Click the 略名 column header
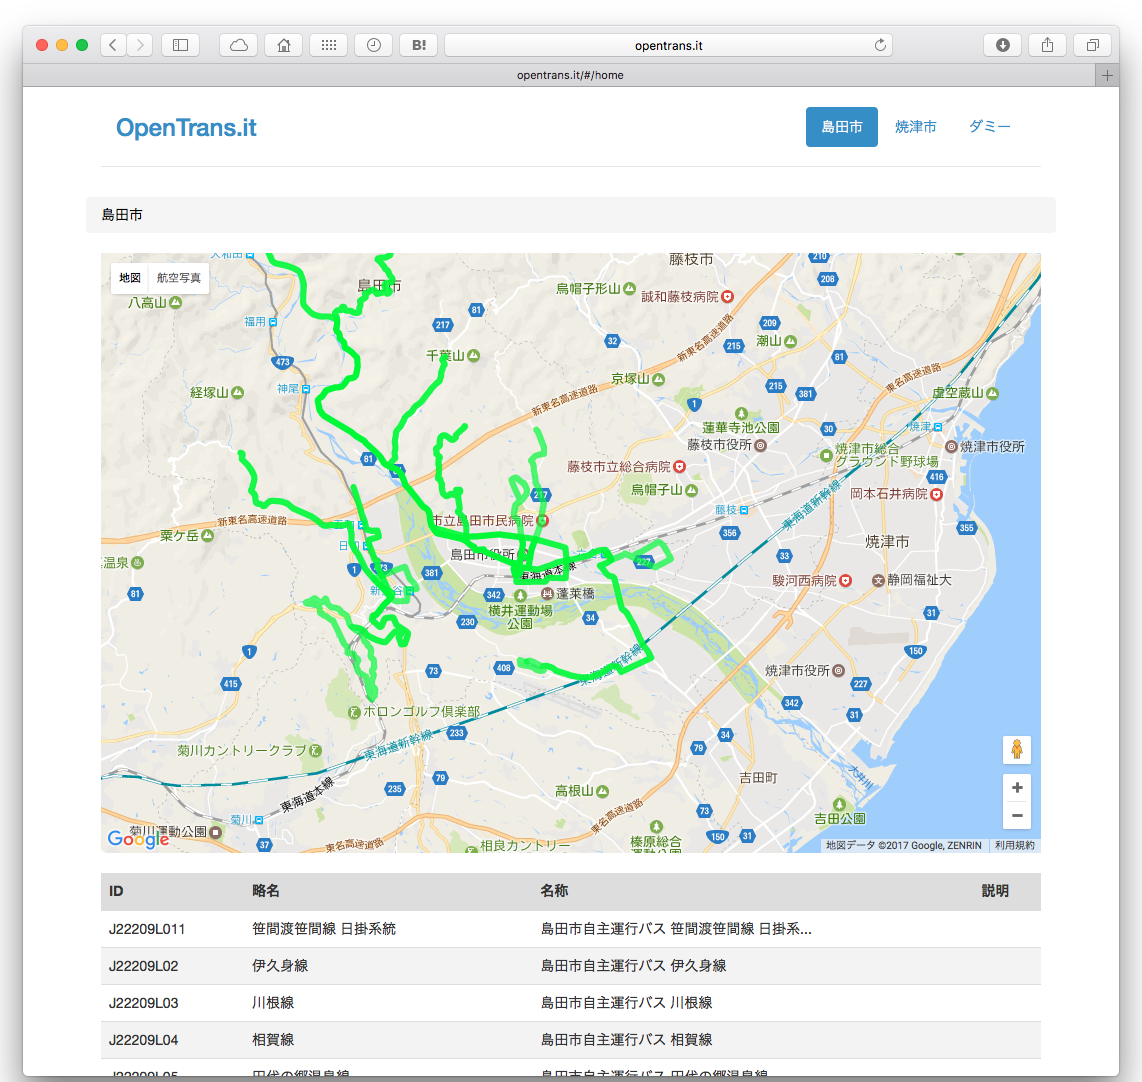 266,891
